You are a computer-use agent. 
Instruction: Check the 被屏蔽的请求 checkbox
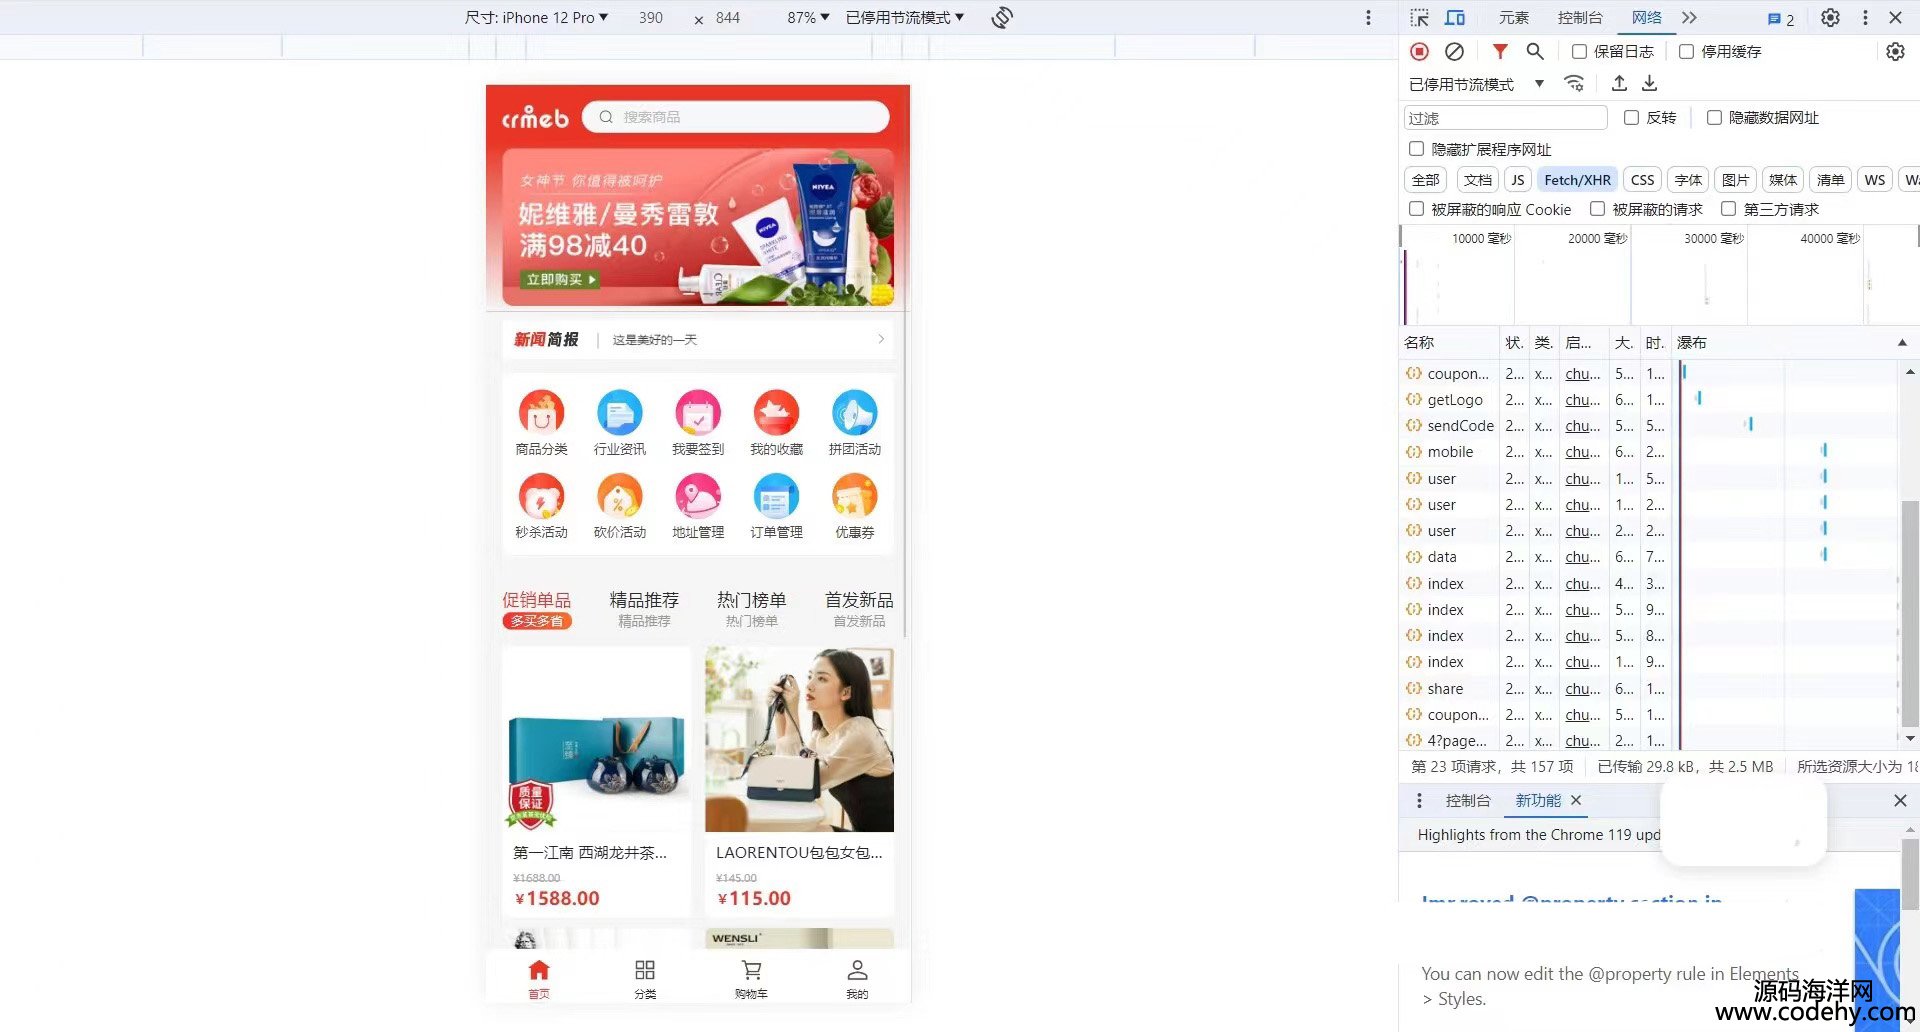(1597, 208)
